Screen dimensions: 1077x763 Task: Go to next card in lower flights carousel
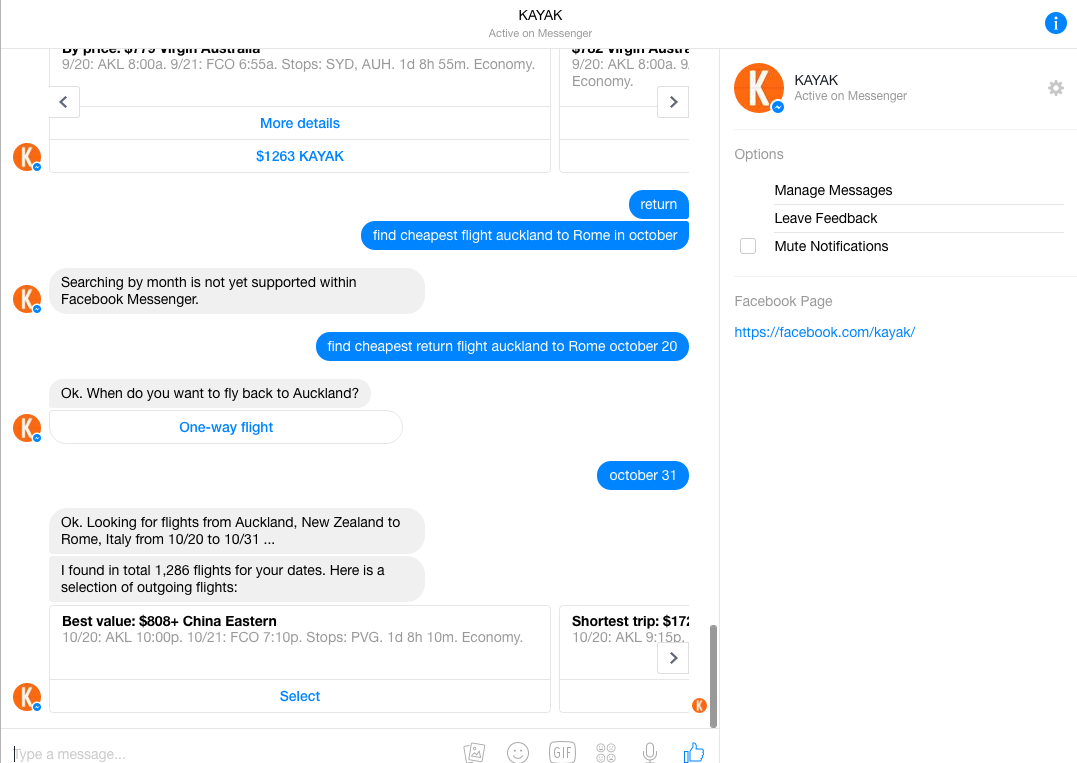click(673, 658)
